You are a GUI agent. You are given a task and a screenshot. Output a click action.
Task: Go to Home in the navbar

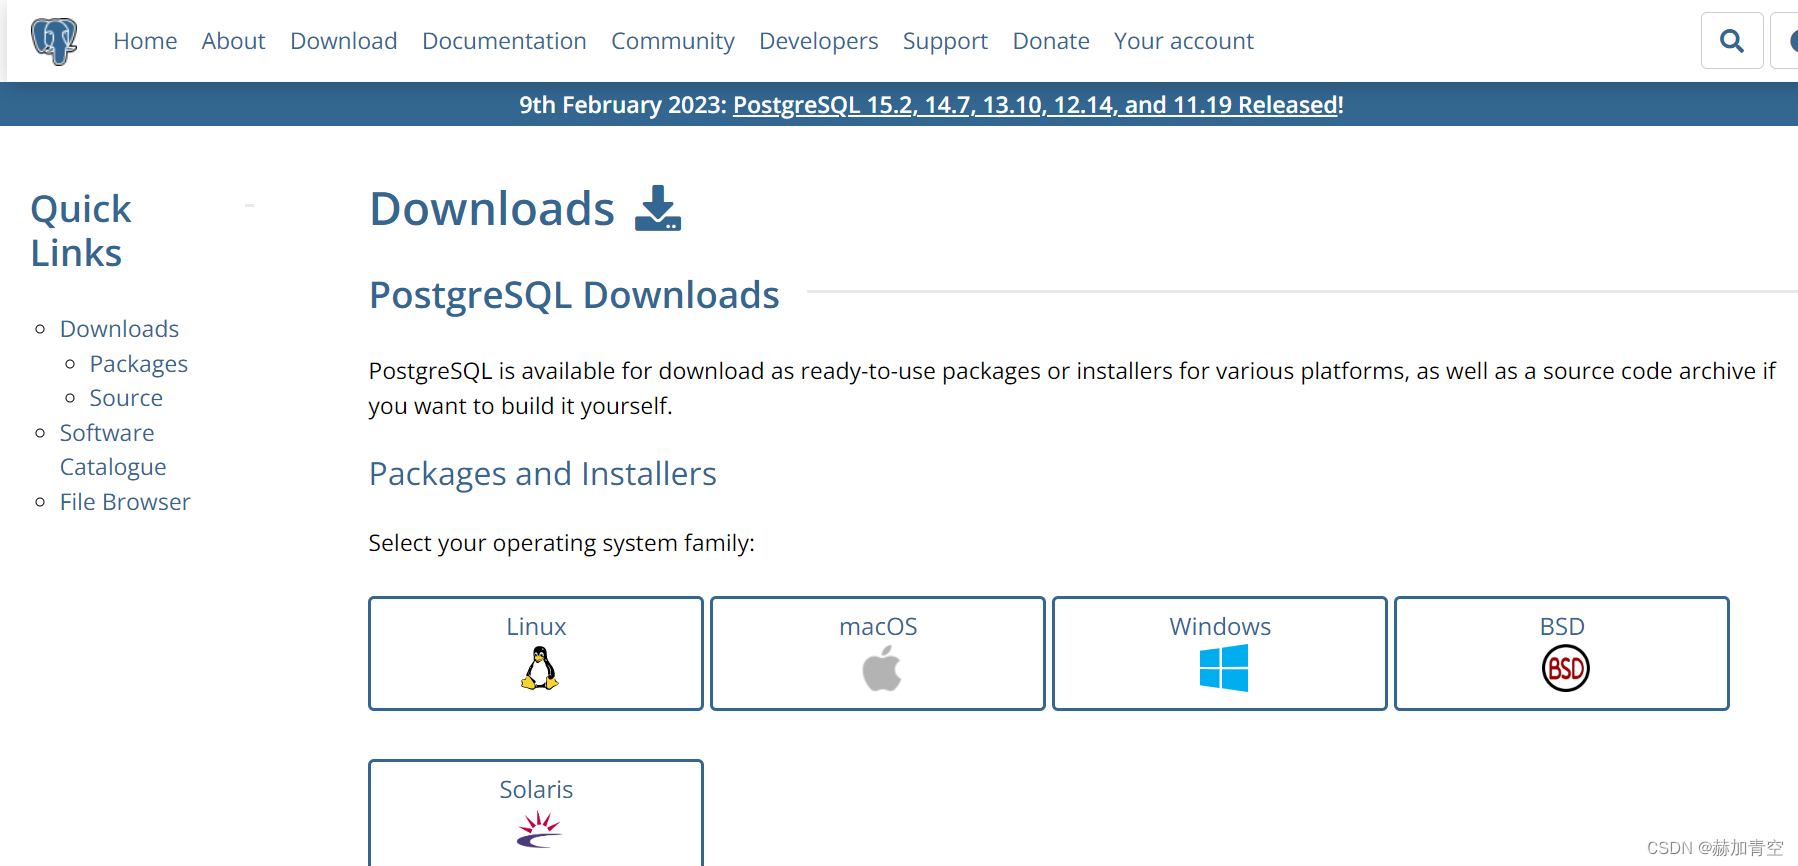coord(145,41)
